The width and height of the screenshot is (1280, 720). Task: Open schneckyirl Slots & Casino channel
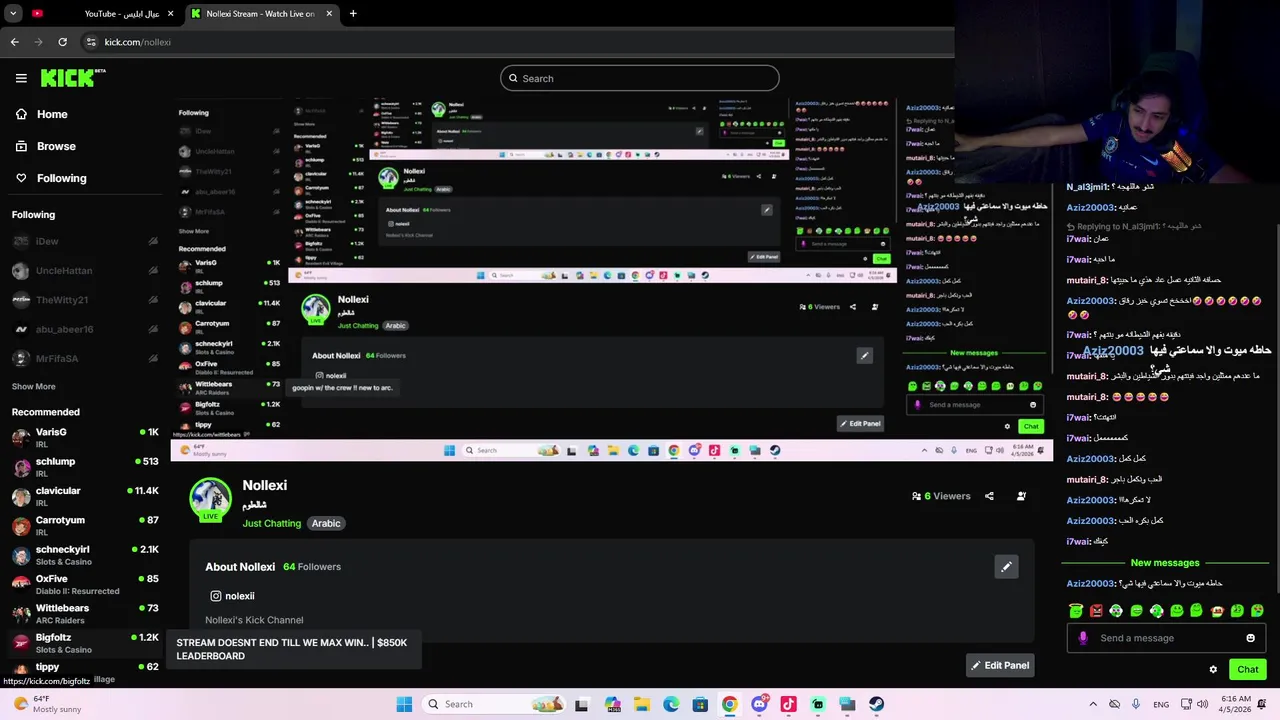[x=84, y=555]
